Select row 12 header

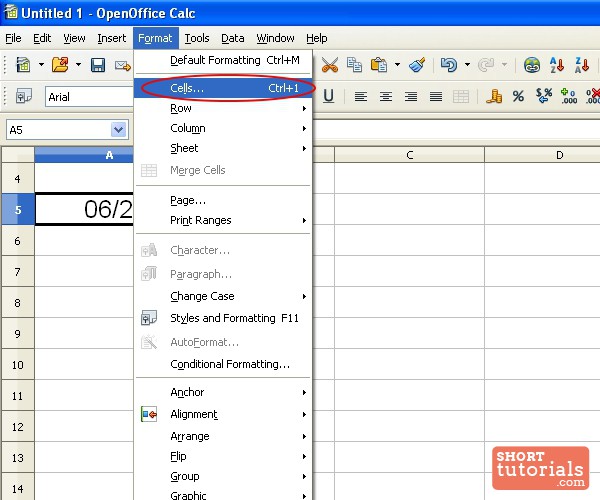pyautogui.click(x=18, y=427)
